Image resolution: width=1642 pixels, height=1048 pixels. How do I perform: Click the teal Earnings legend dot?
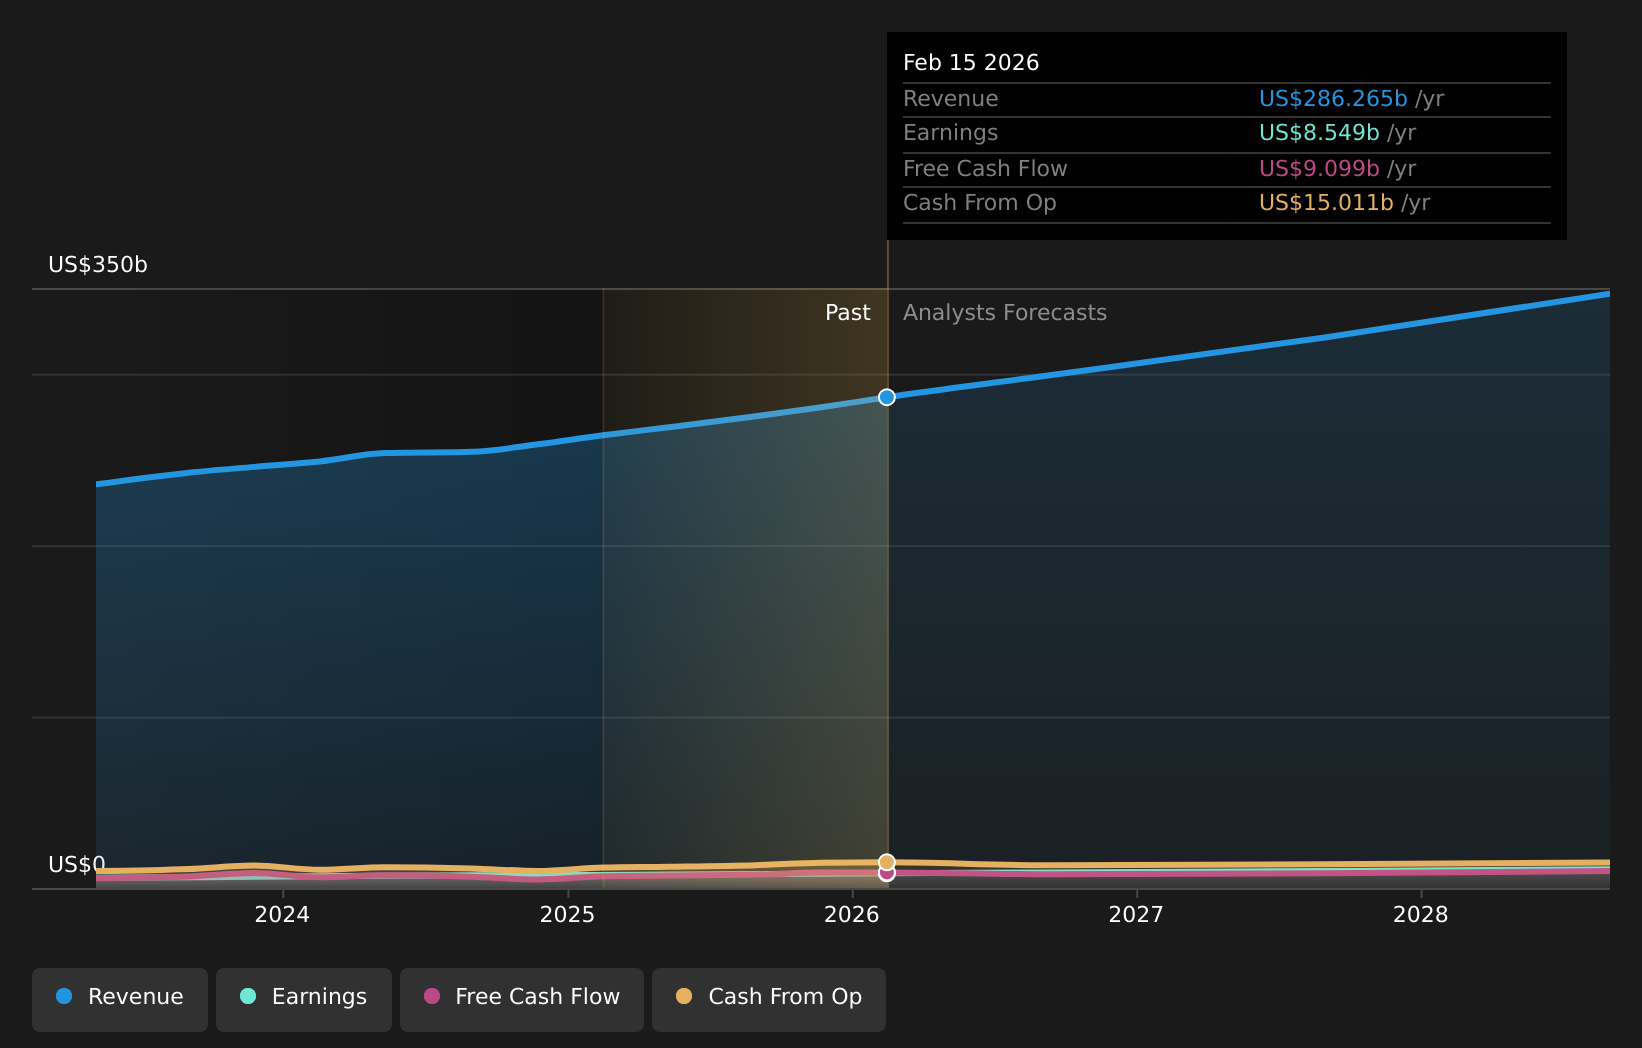(246, 996)
